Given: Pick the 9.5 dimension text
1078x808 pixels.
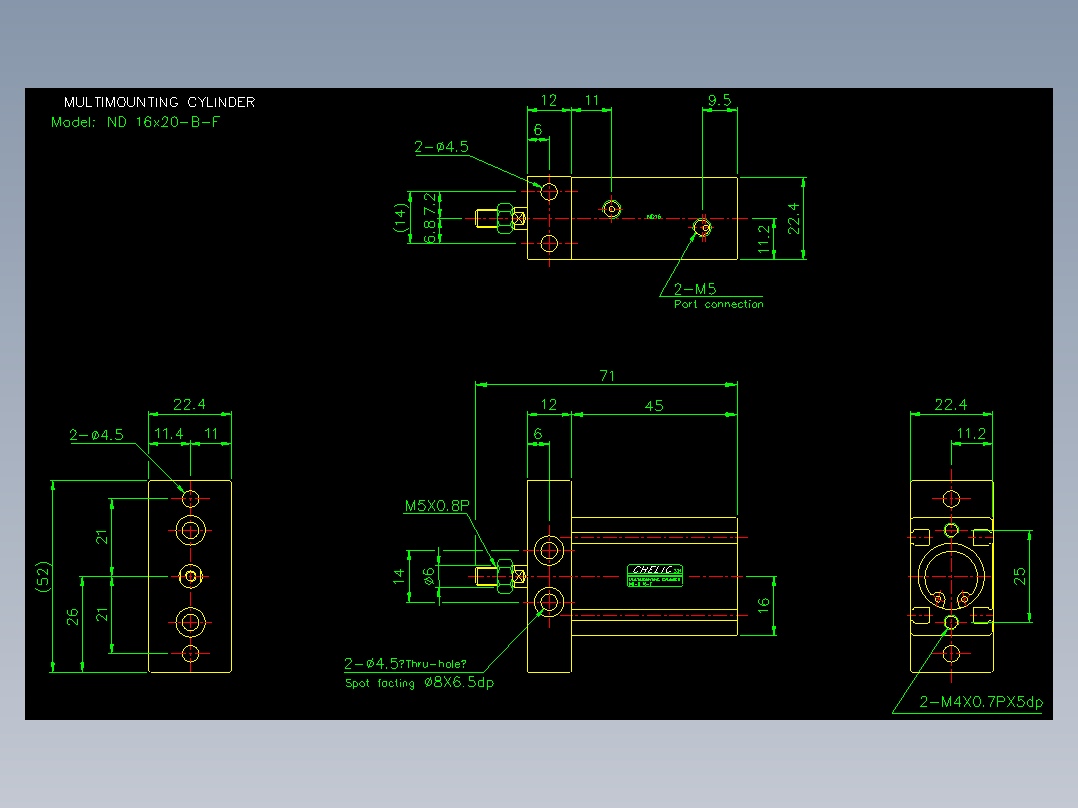Looking at the screenshot, I should tap(719, 100).
